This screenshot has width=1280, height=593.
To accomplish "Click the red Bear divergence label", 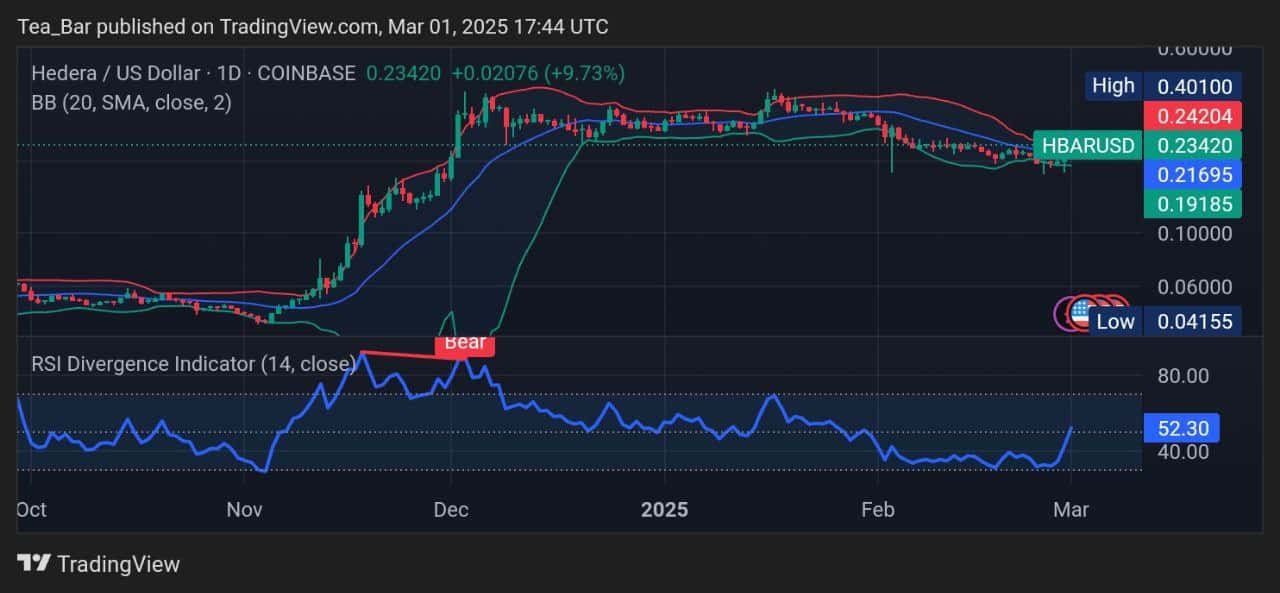I will pos(465,344).
